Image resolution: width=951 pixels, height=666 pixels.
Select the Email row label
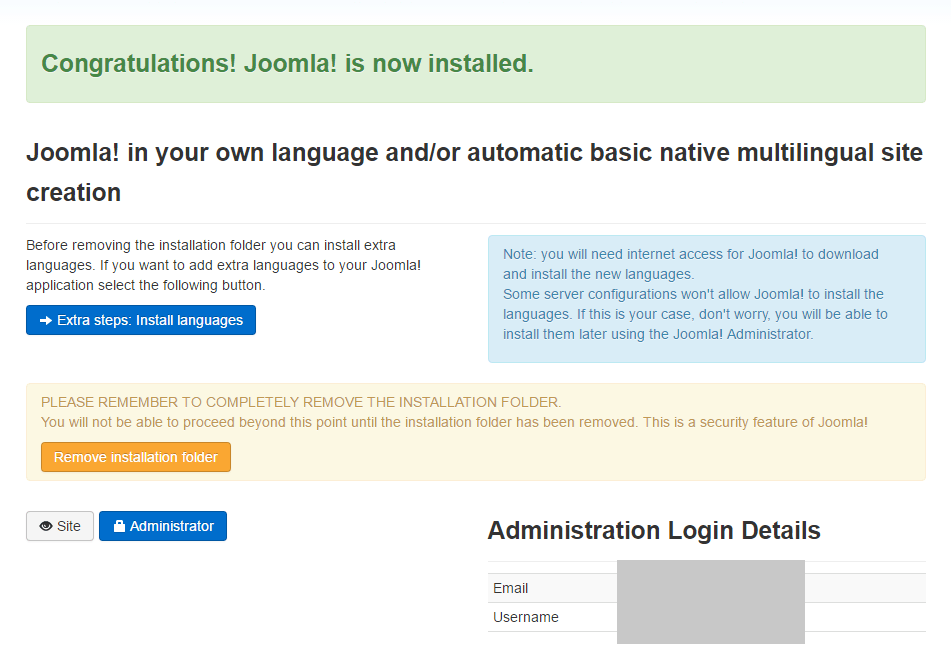[511, 588]
